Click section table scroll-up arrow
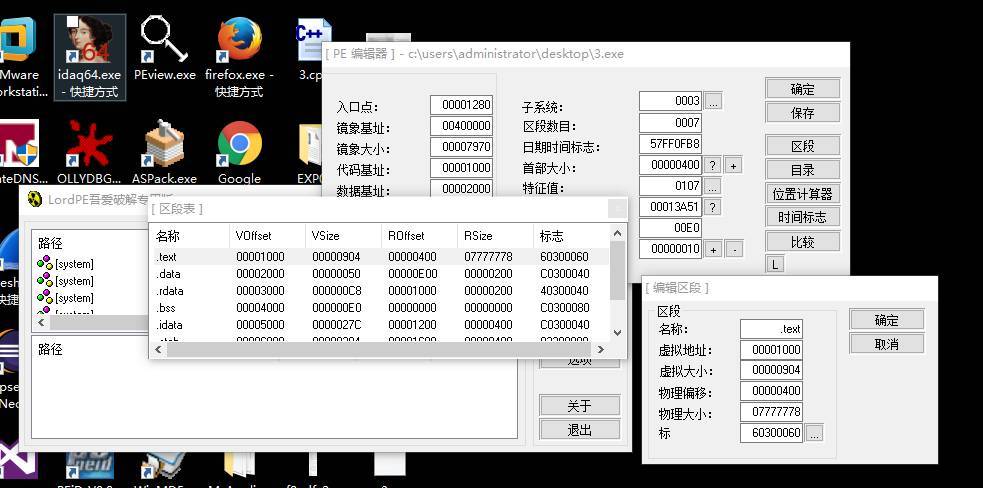 click(617, 233)
